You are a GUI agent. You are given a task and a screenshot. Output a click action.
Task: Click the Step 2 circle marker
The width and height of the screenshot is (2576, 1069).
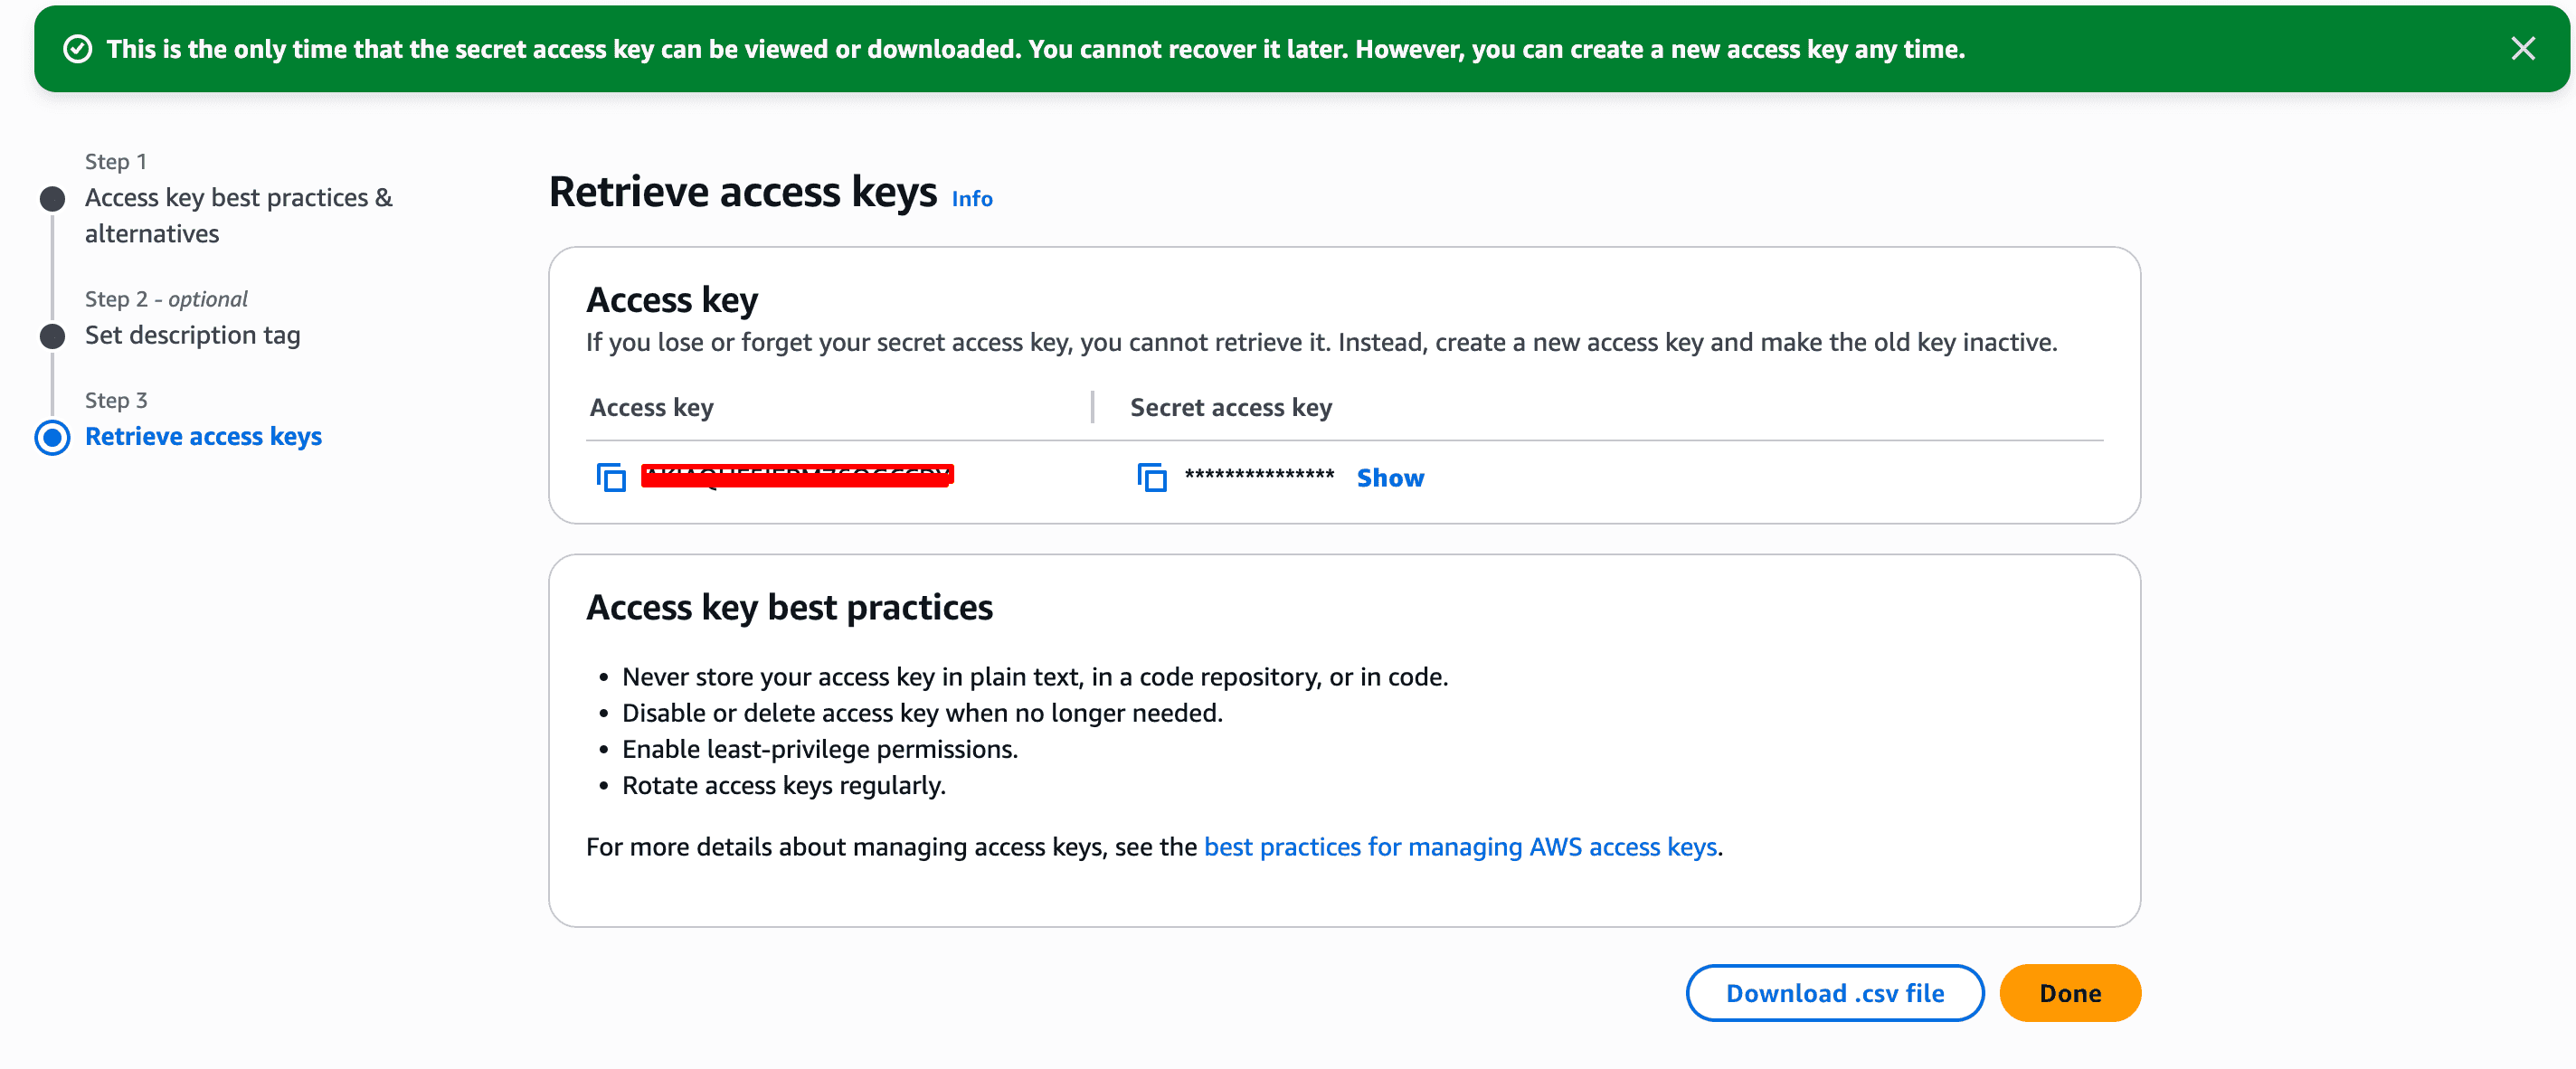click(53, 336)
